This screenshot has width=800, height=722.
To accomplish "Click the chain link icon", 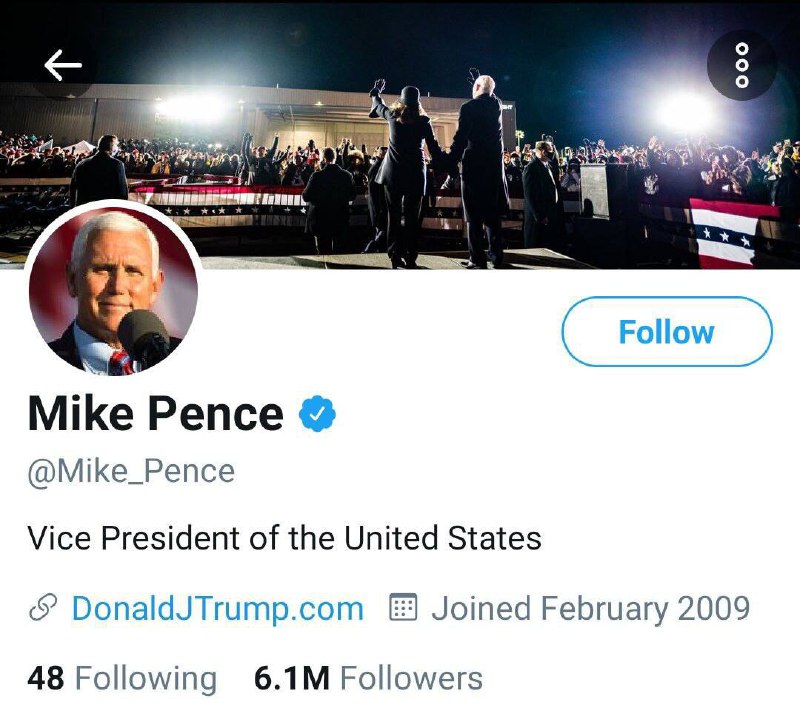I will [x=43, y=608].
